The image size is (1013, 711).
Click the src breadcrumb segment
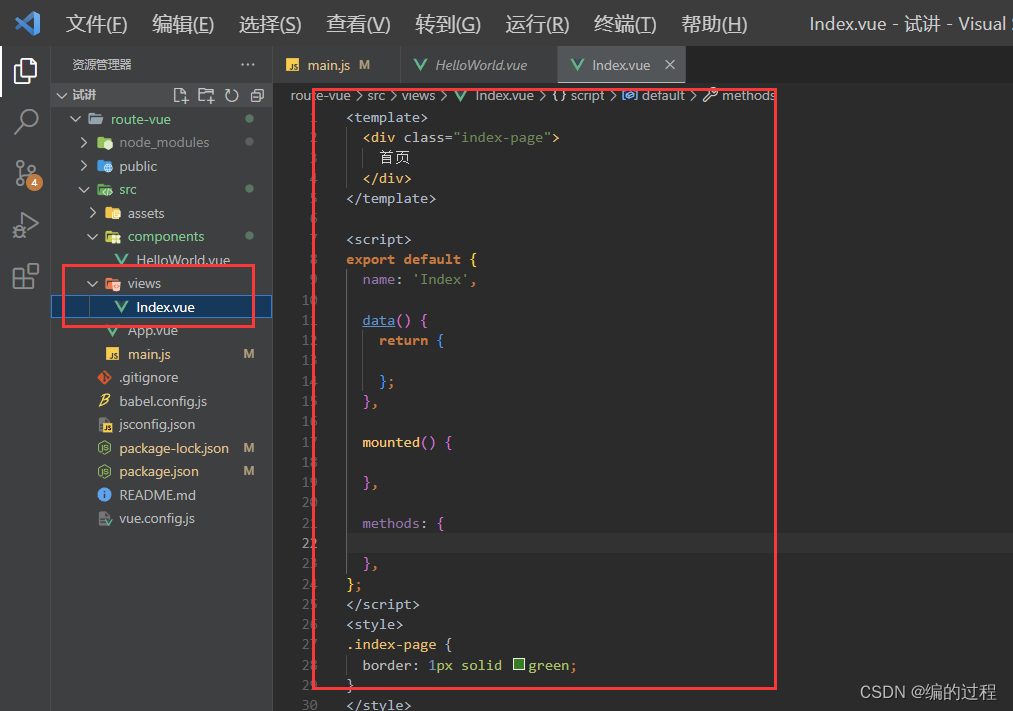click(376, 96)
